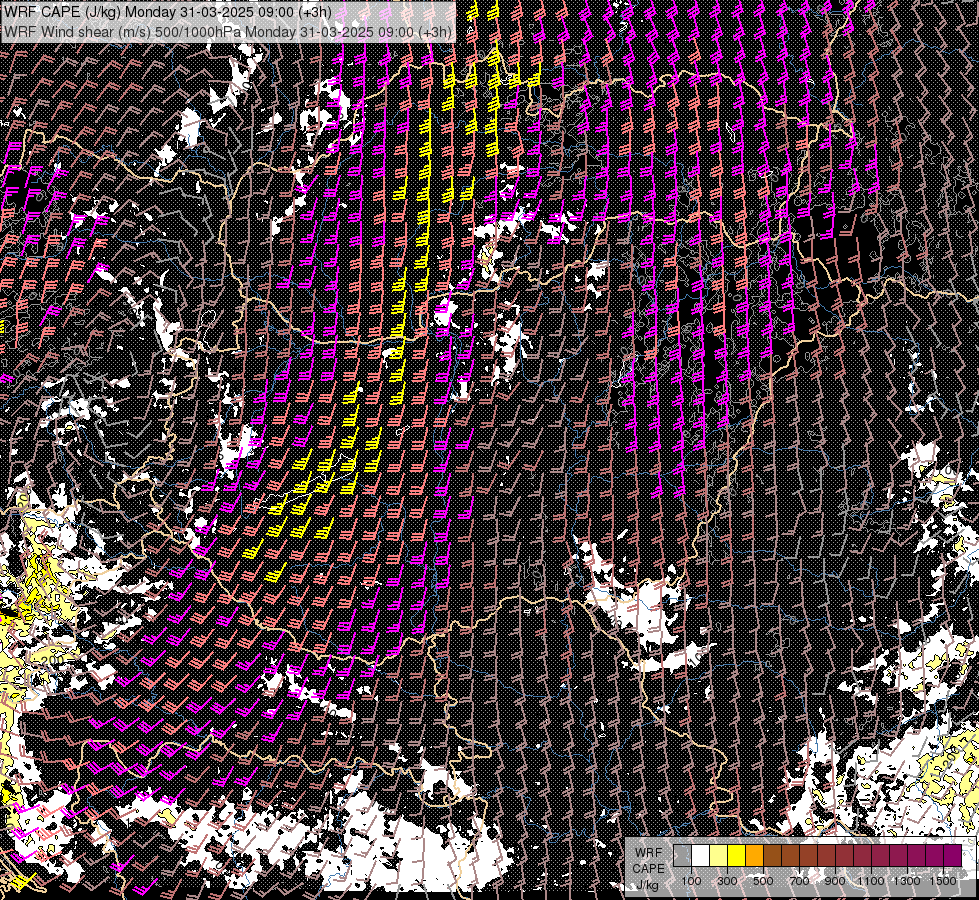Click the orange CAPE legend swatch
Viewport: 979px width, 900px height.
pyautogui.click(x=755, y=856)
